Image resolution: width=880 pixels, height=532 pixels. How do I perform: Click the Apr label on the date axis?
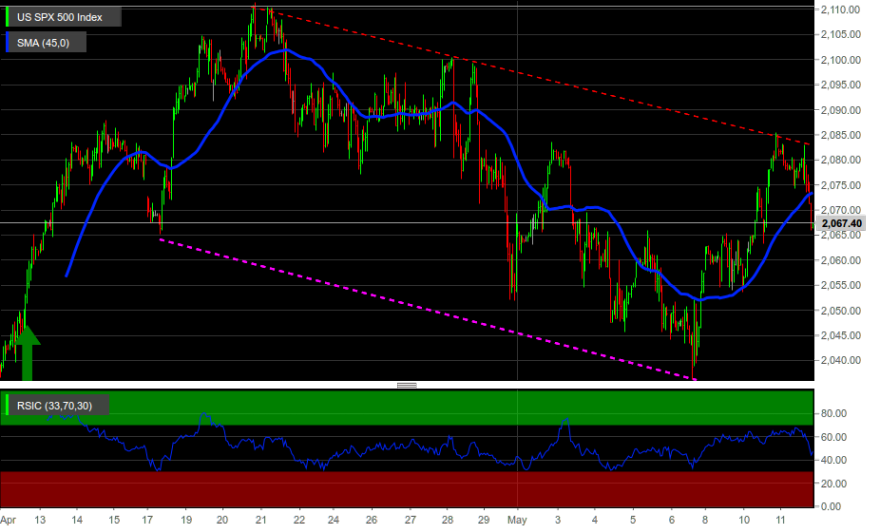pos(8,520)
